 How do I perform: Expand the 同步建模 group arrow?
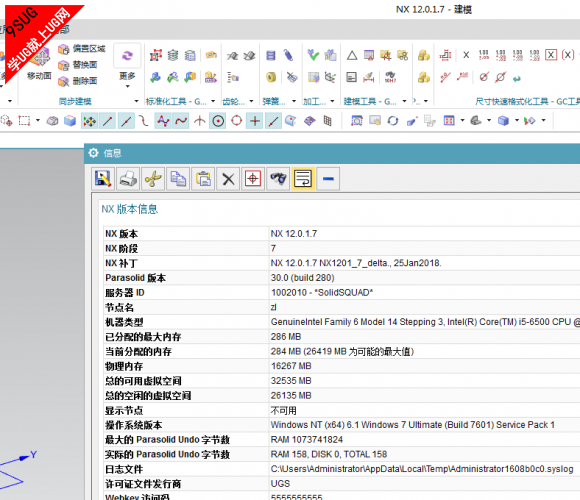(x=136, y=101)
